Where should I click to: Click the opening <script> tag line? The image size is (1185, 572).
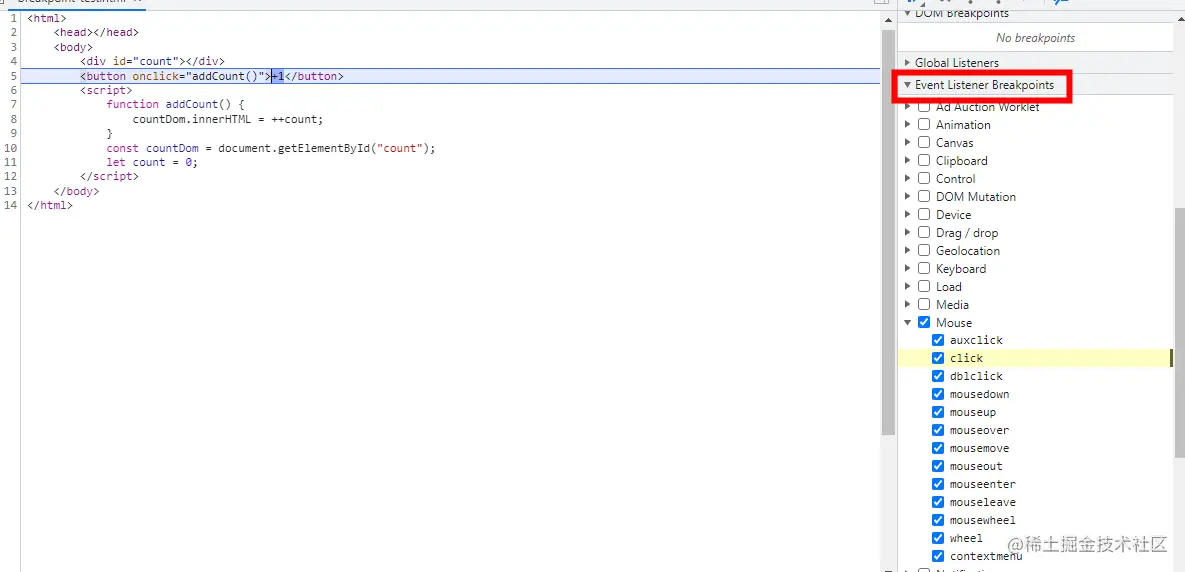pyautogui.click(x=107, y=90)
